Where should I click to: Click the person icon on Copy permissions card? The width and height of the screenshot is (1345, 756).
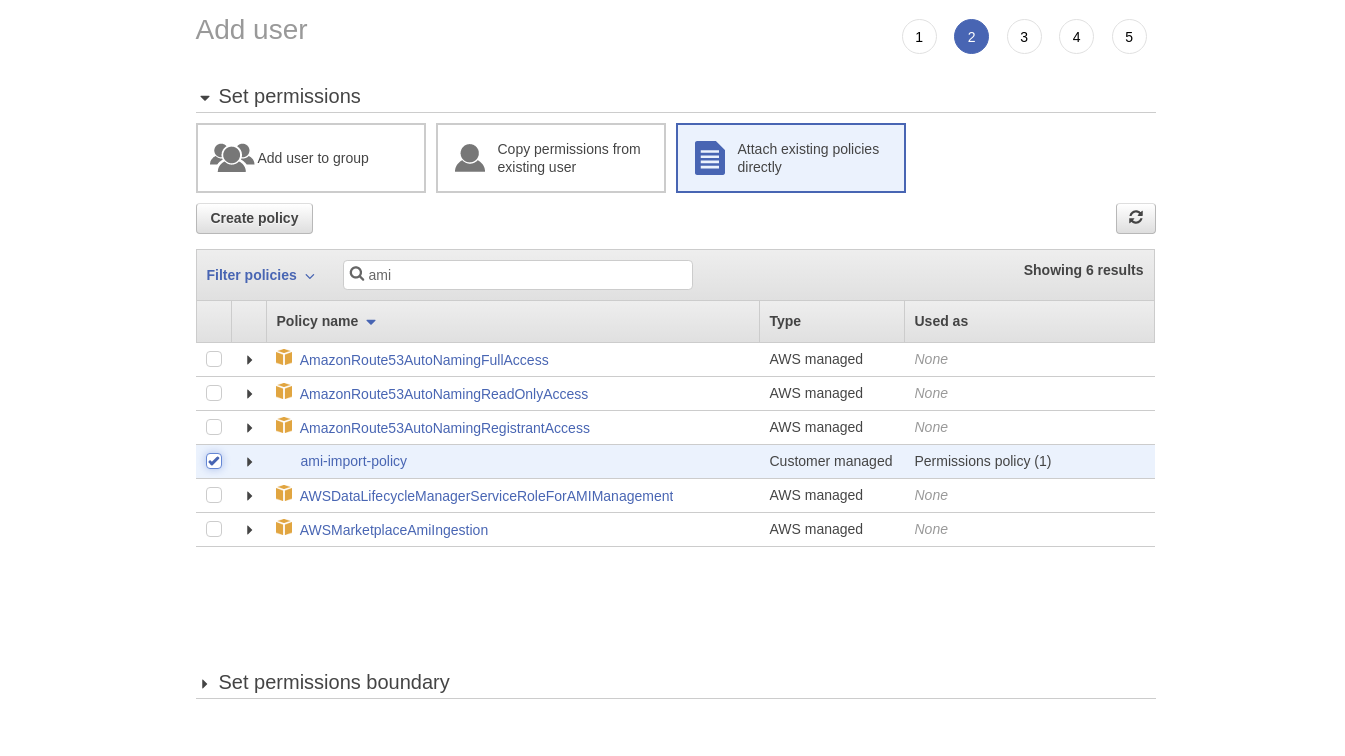coord(469,157)
